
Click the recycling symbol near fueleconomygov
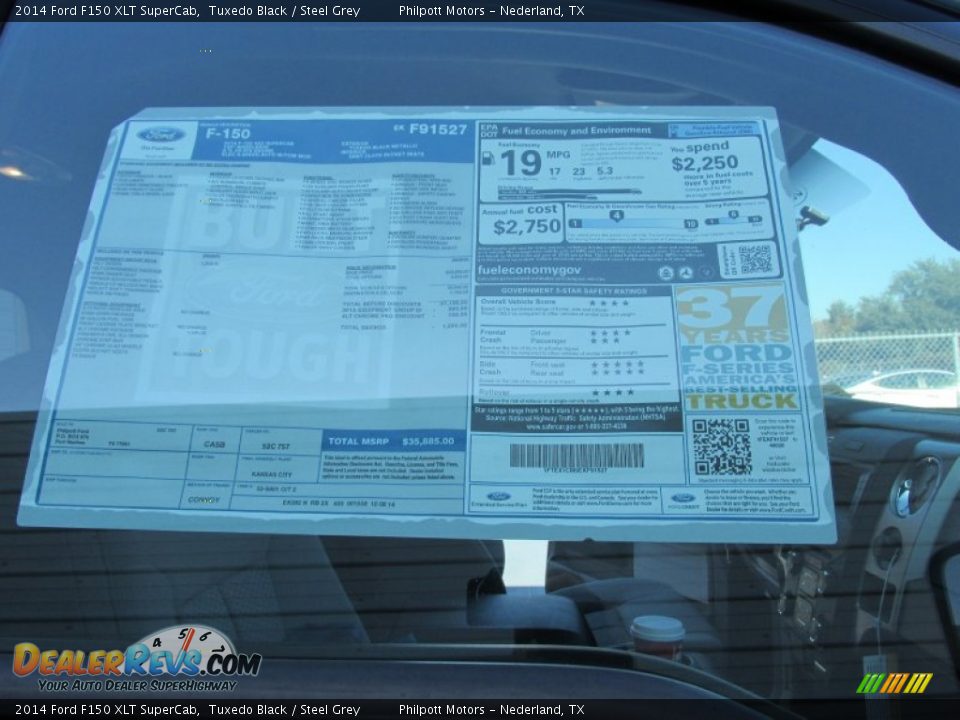pos(686,272)
